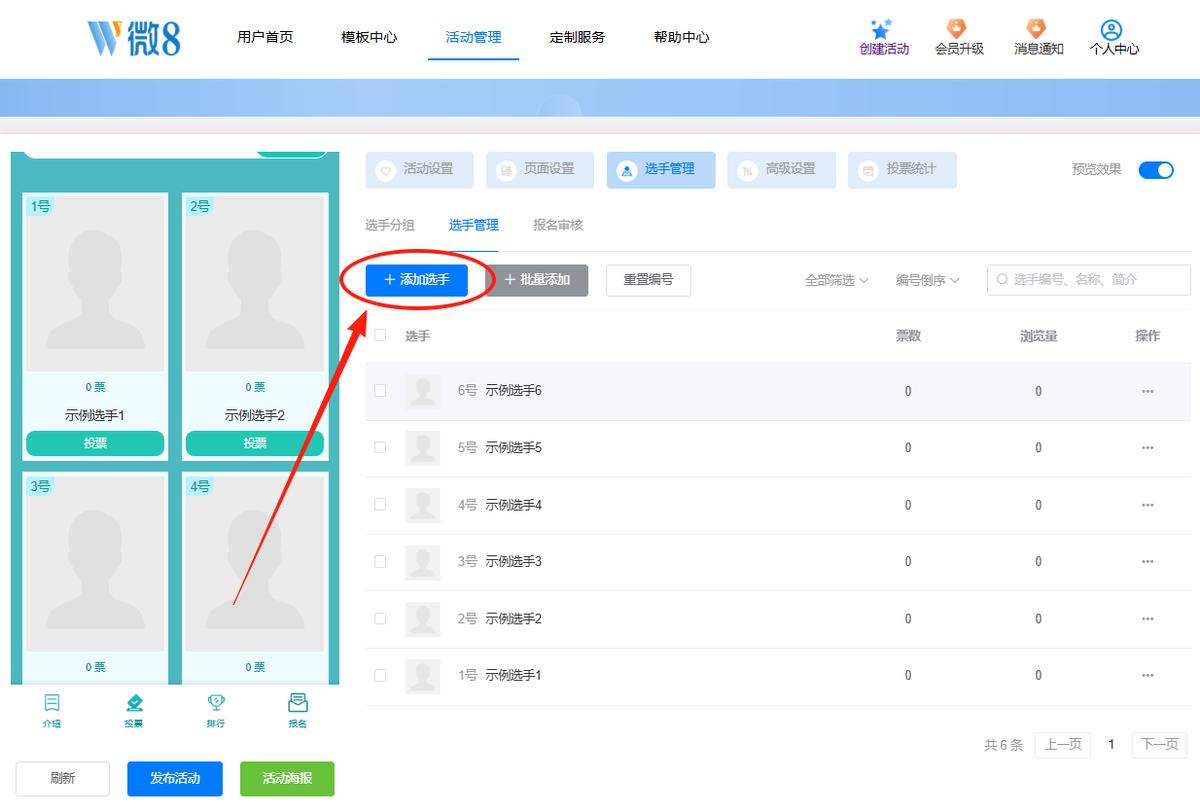The width and height of the screenshot is (1200, 812).
Task: Tap the 报名 icon in preview
Action: coord(297,703)
